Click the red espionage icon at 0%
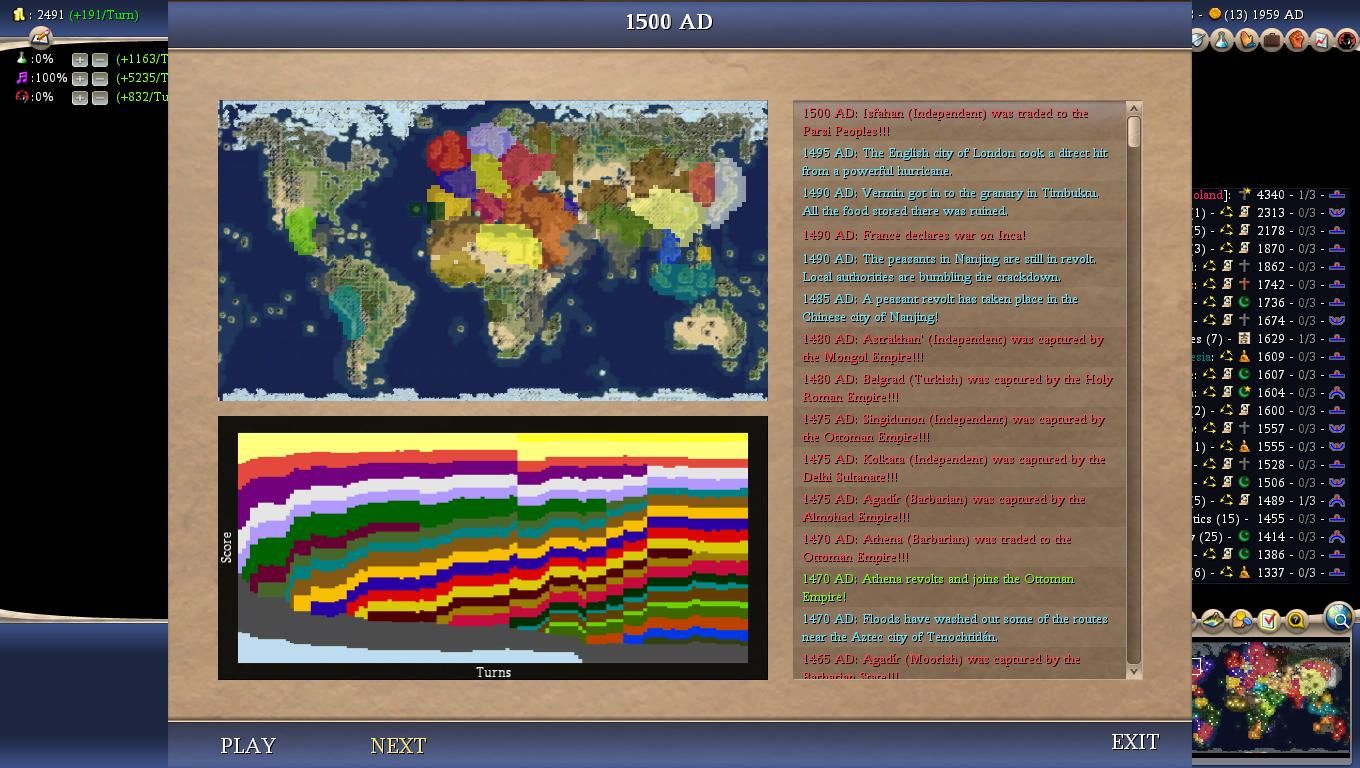Image resolution: width=1360 pixels, height=768 pixels. point(21,97)
